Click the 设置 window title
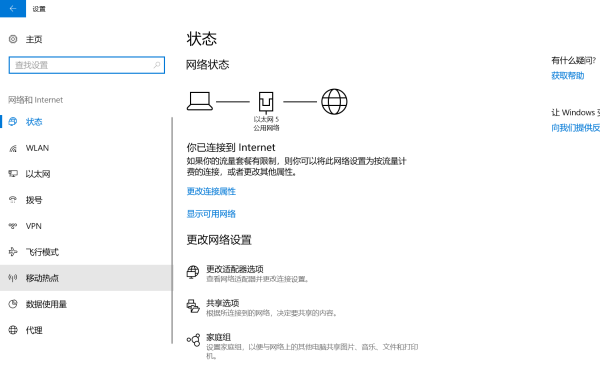This screenshot has height=369, width=600. [x=39, y=9]
